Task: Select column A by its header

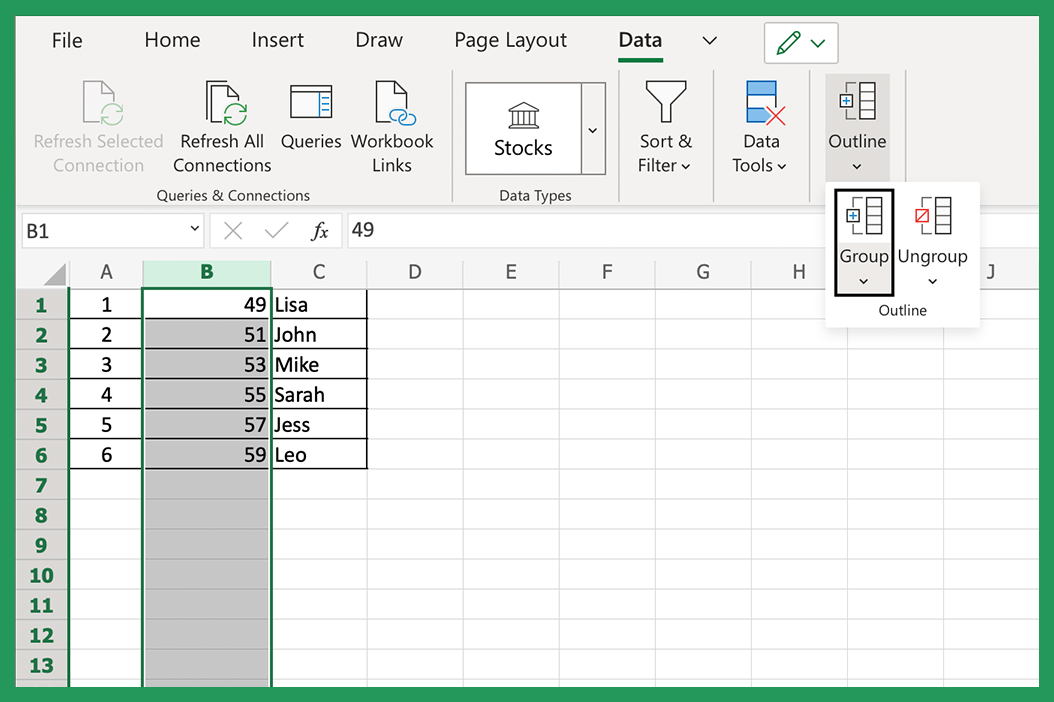Action: [105, 272]
